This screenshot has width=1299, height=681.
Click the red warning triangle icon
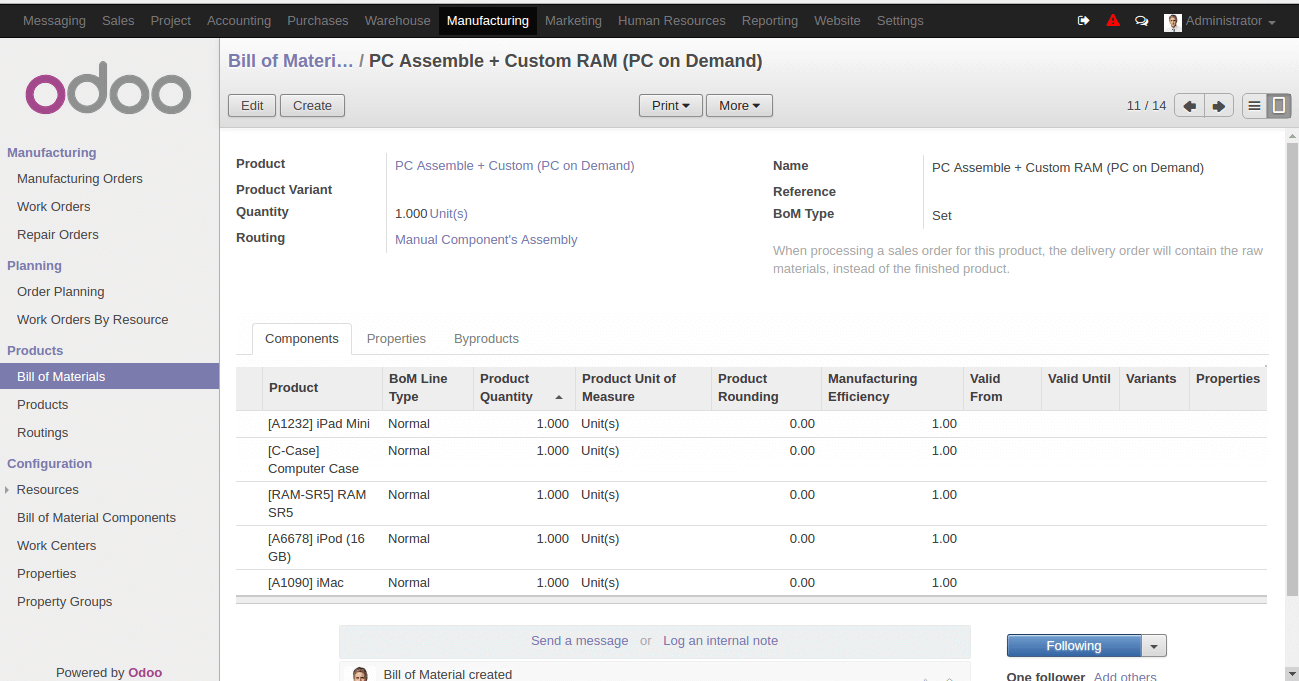click(1113, 21)
